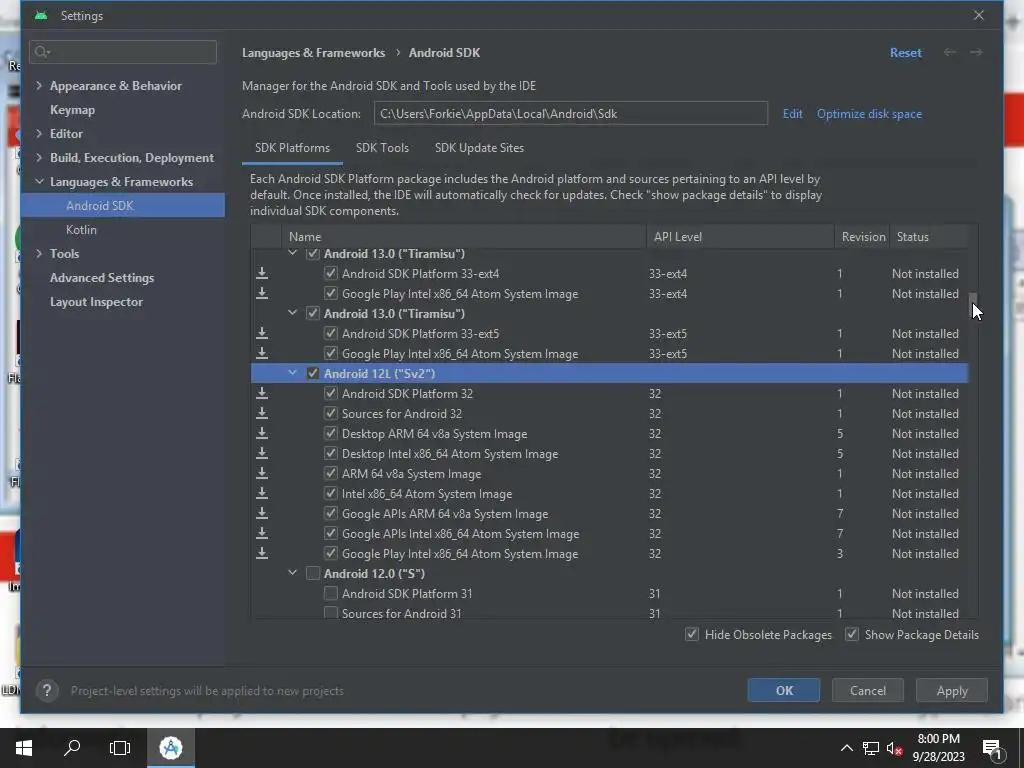Toggle Show Package Details checkbox
This screenshot has width=1024, height=768.
(852, 634)
